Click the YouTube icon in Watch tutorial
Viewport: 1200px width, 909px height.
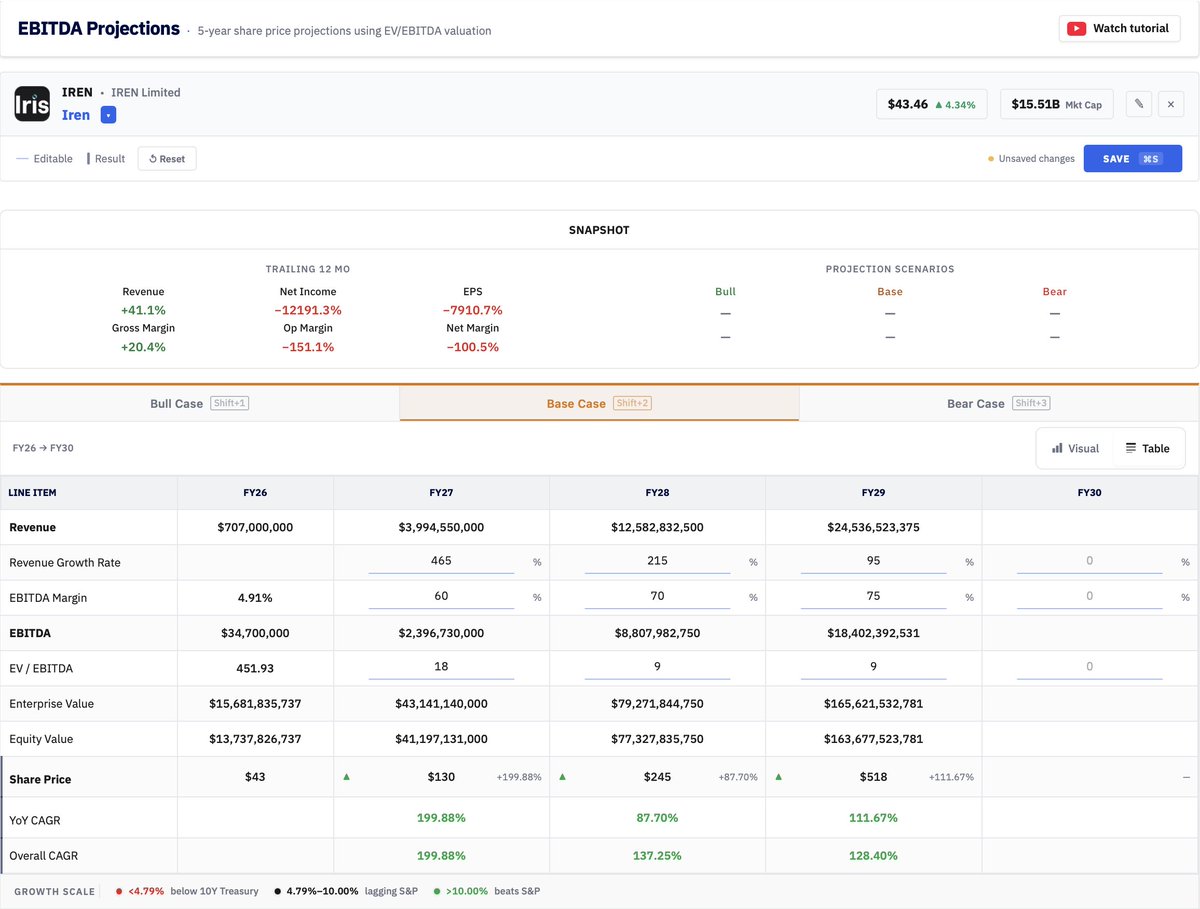click(1076, 28)
